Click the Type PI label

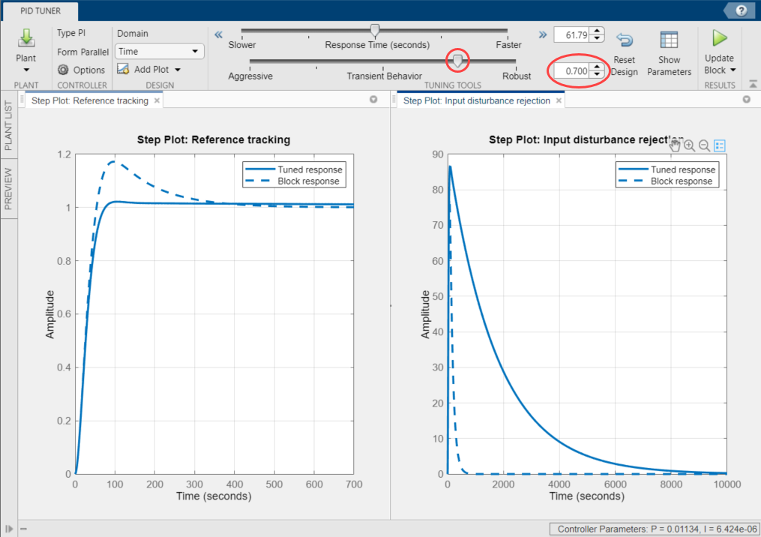coord(71,33)
